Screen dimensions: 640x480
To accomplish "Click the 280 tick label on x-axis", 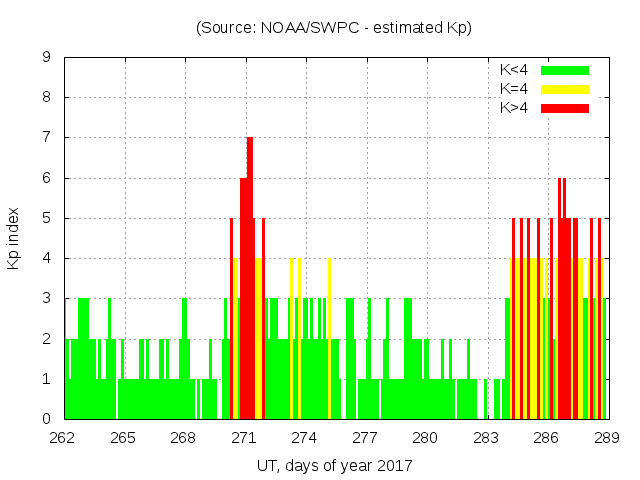I will pyautogui.click(x=425, y=437).
